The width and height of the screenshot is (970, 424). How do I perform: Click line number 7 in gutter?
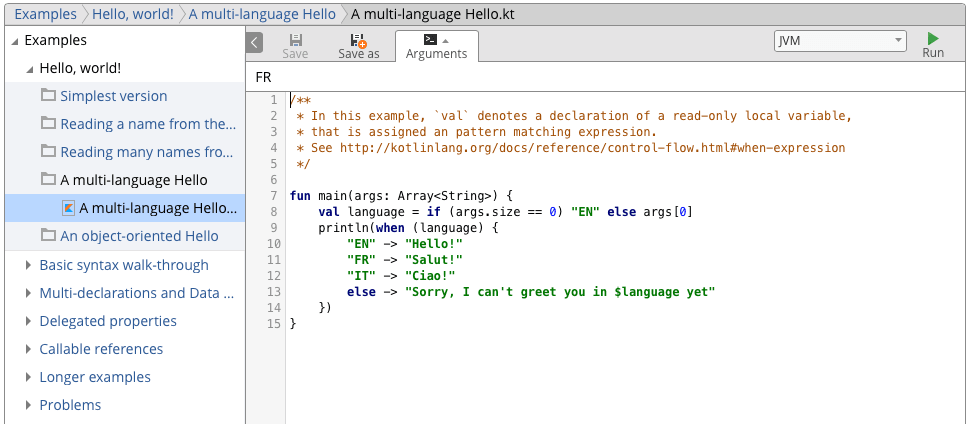point(274,196)
